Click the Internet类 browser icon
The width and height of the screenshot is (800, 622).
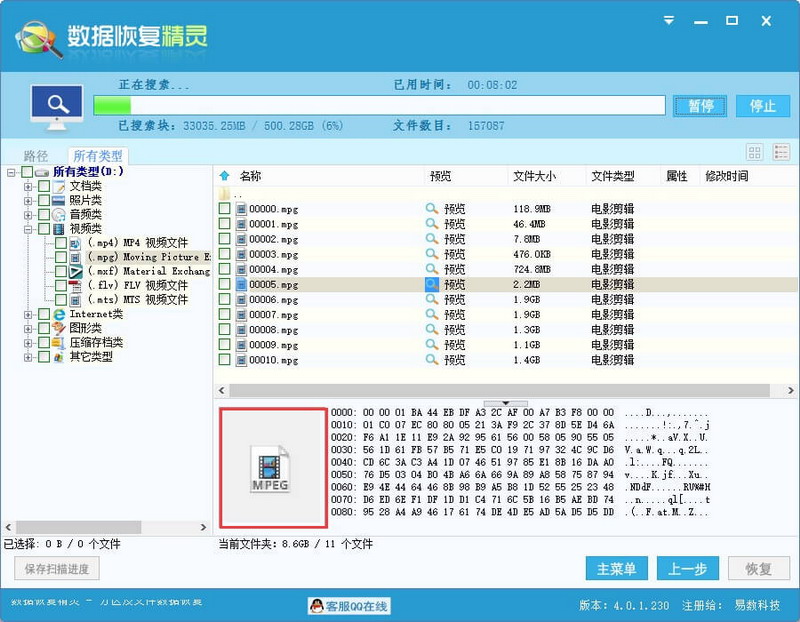[59, 314]
